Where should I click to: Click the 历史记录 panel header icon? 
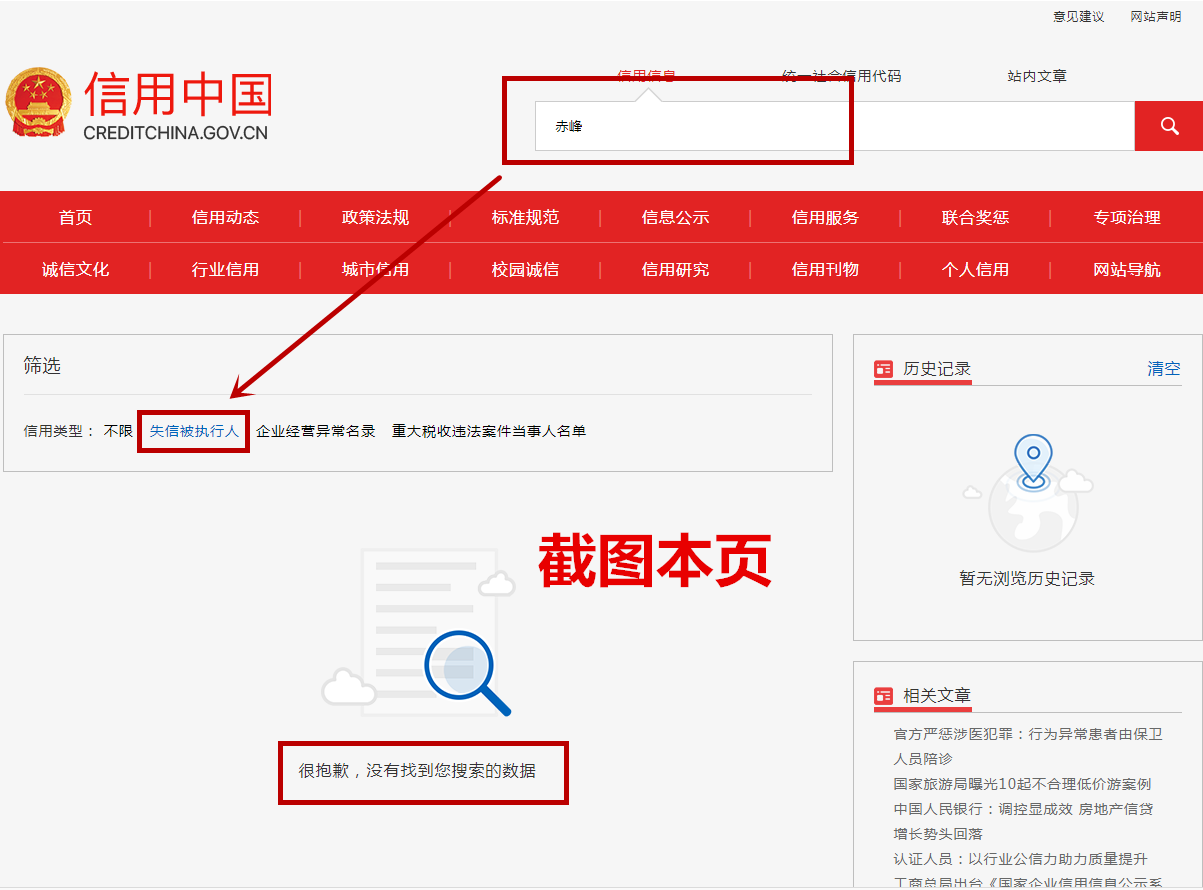click(x=883, y=369)
